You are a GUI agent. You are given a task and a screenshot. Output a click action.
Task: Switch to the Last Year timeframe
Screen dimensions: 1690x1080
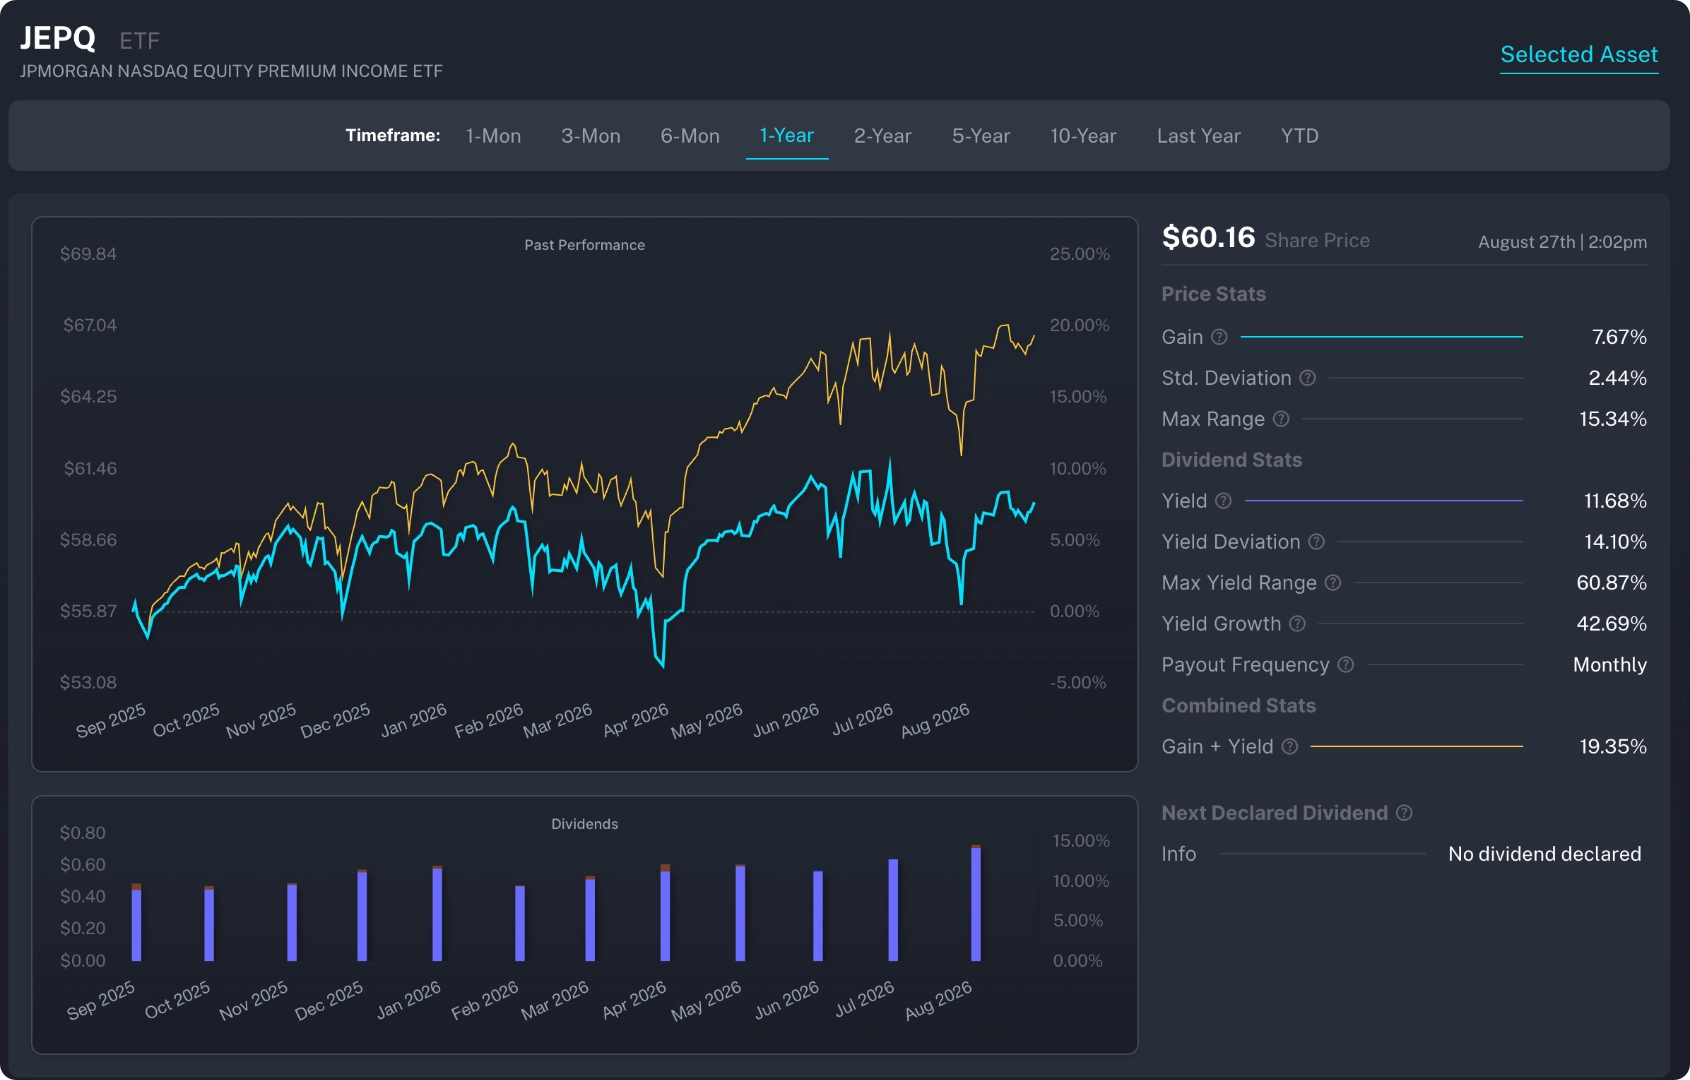pos(1199,136)
